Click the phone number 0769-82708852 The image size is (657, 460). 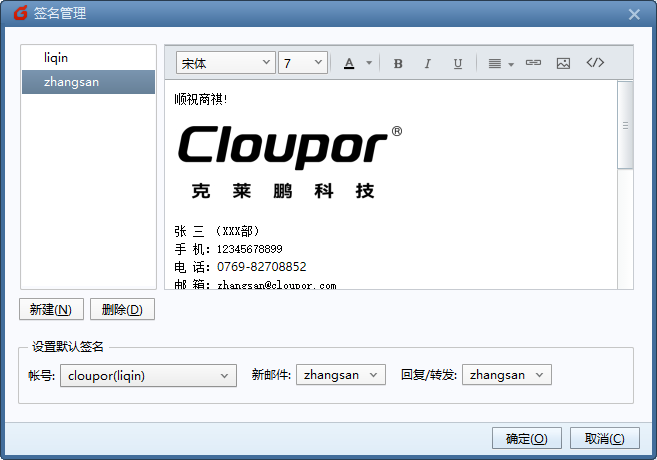[261, 266]
